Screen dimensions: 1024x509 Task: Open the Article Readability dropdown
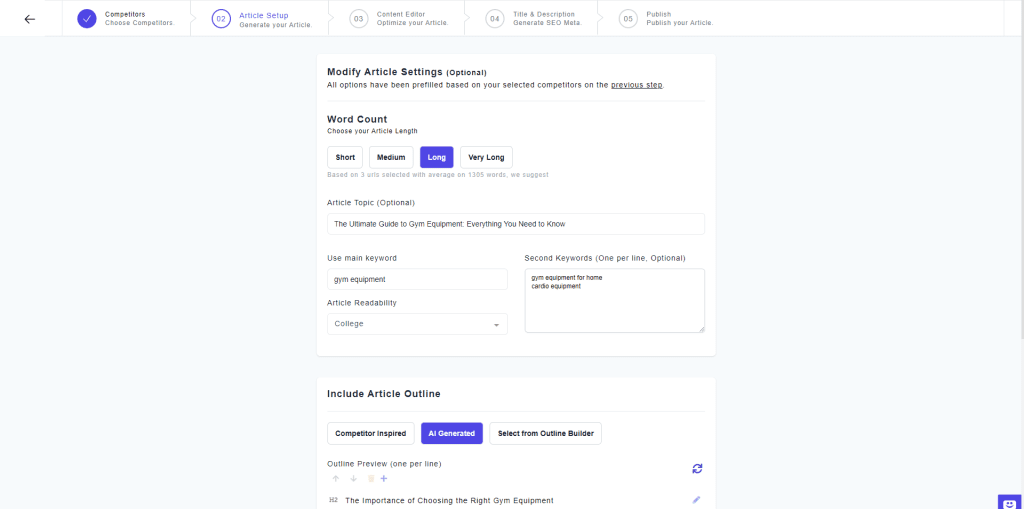(417, 324)
